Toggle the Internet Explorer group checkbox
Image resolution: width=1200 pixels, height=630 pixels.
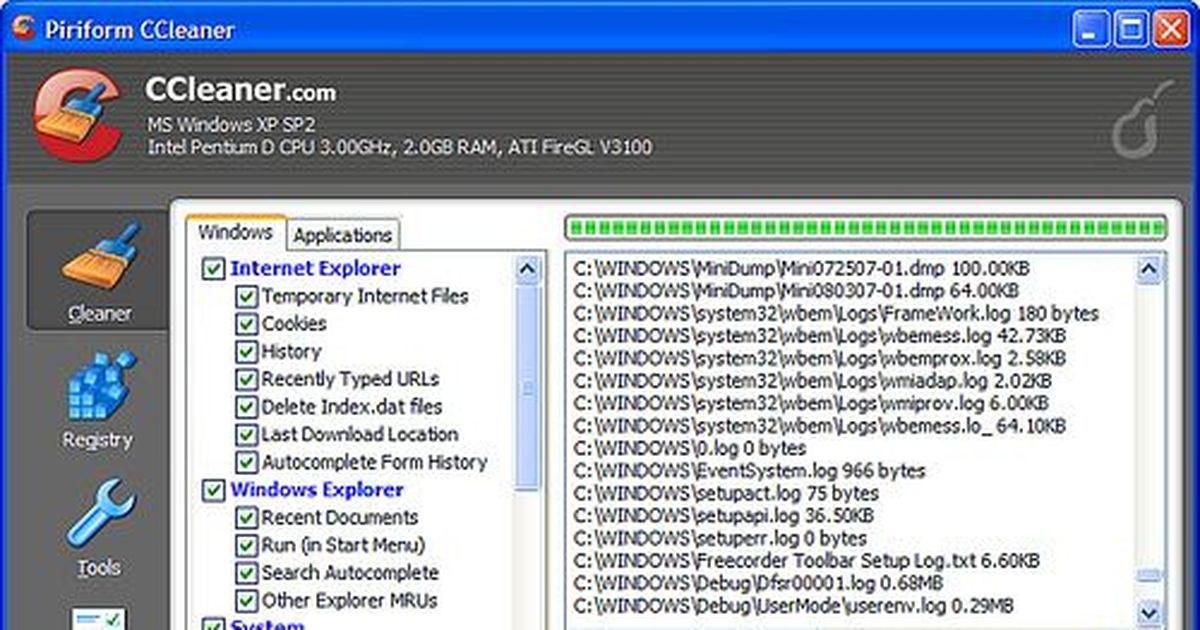213,269
